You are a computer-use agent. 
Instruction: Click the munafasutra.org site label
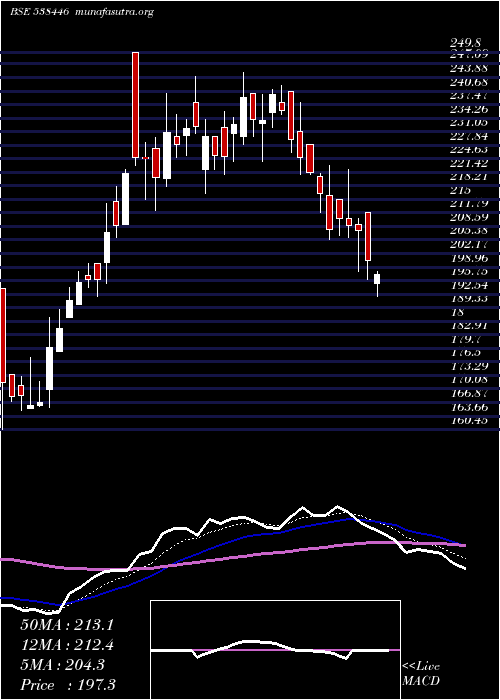point(115,12)
